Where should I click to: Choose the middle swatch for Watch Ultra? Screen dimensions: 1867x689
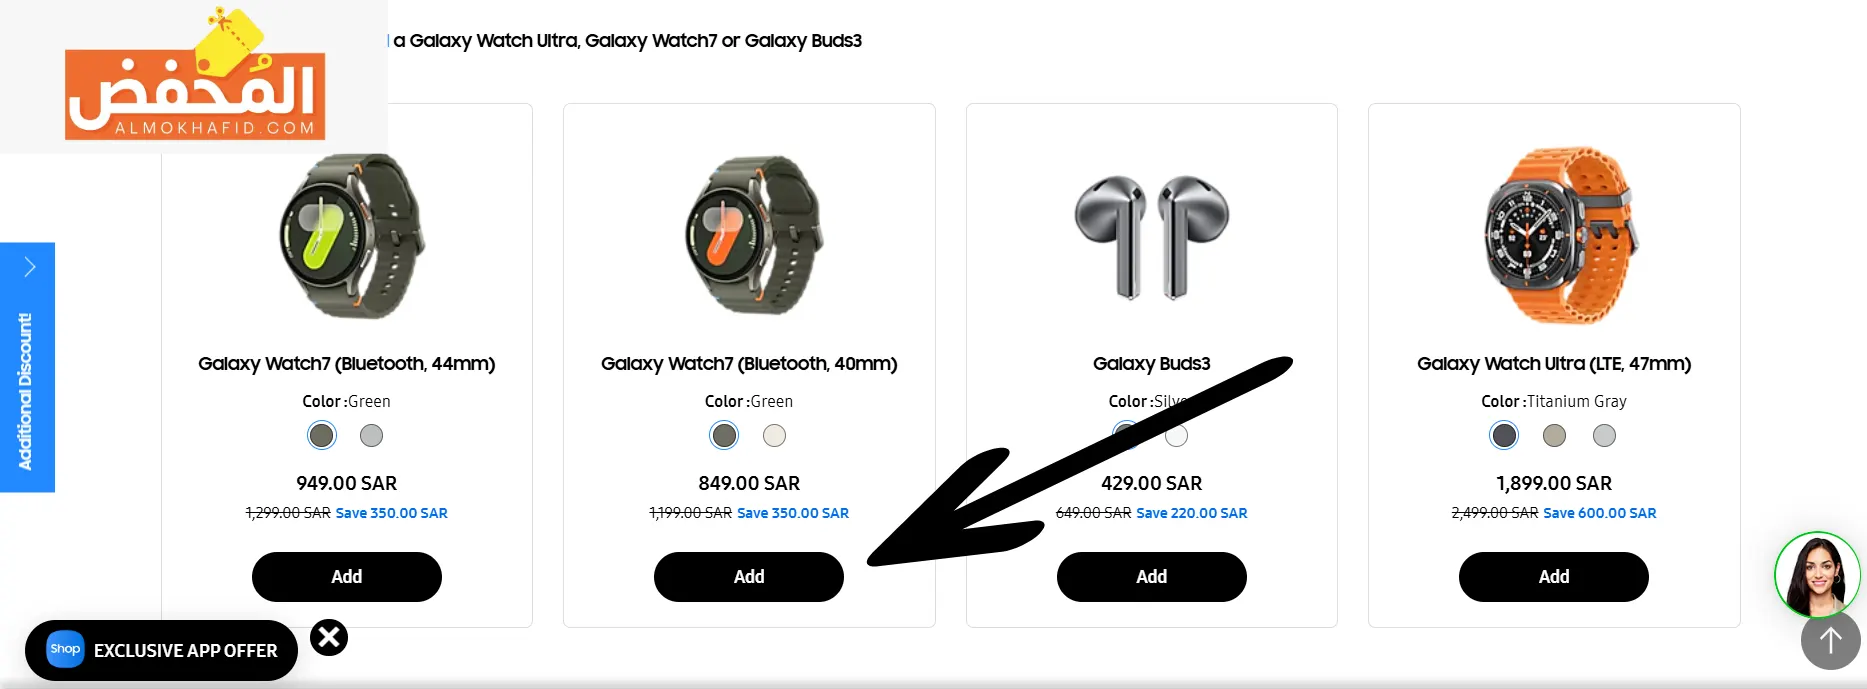tap(1554, 435)
